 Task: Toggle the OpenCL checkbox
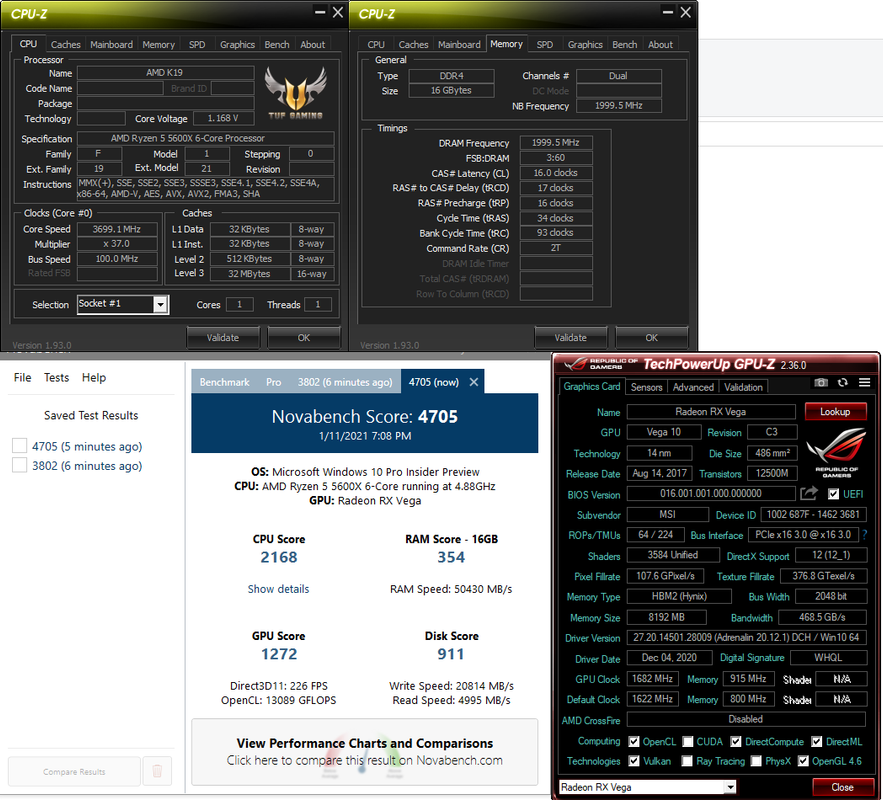coord(634,741)
